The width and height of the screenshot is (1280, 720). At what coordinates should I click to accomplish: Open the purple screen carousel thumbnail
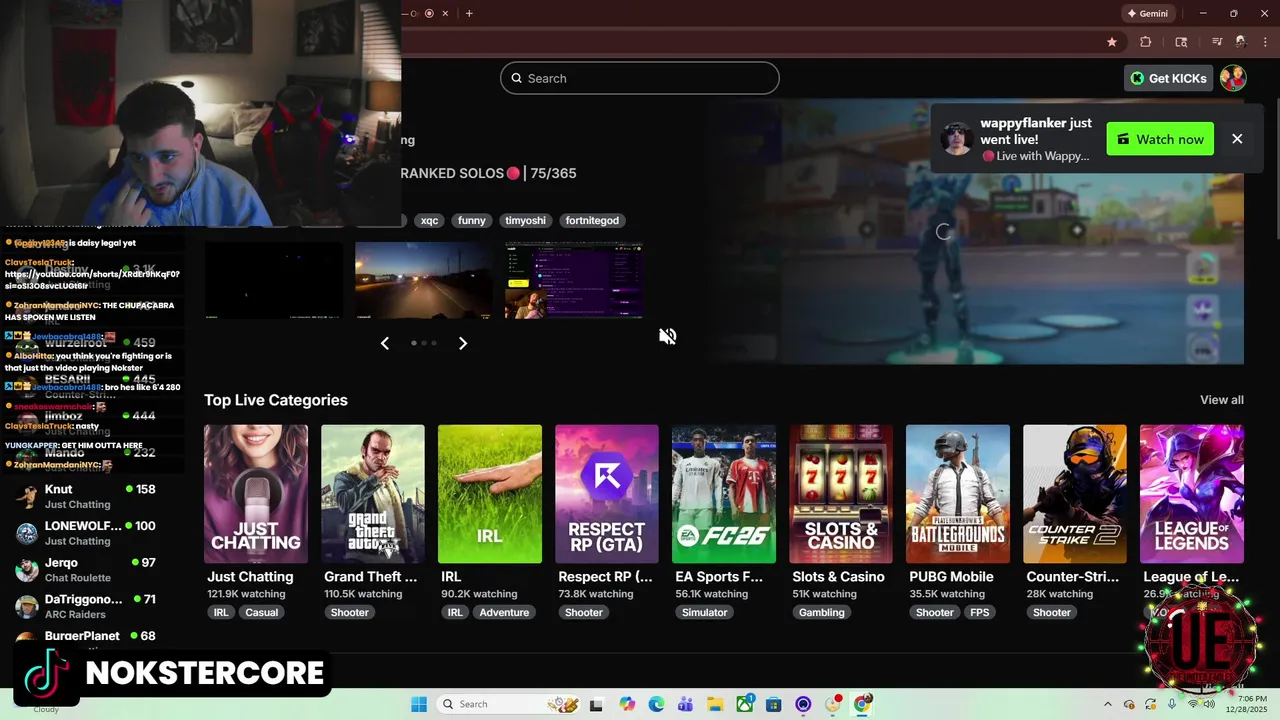coord(574,280)
